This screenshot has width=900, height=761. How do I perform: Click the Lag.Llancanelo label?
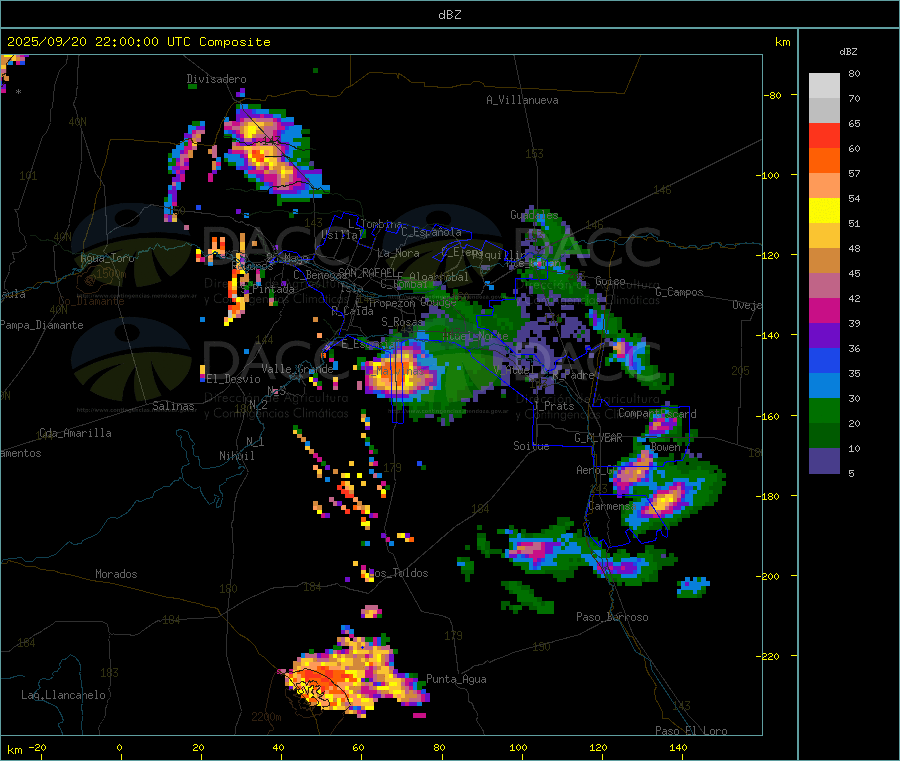pos(64,695)
